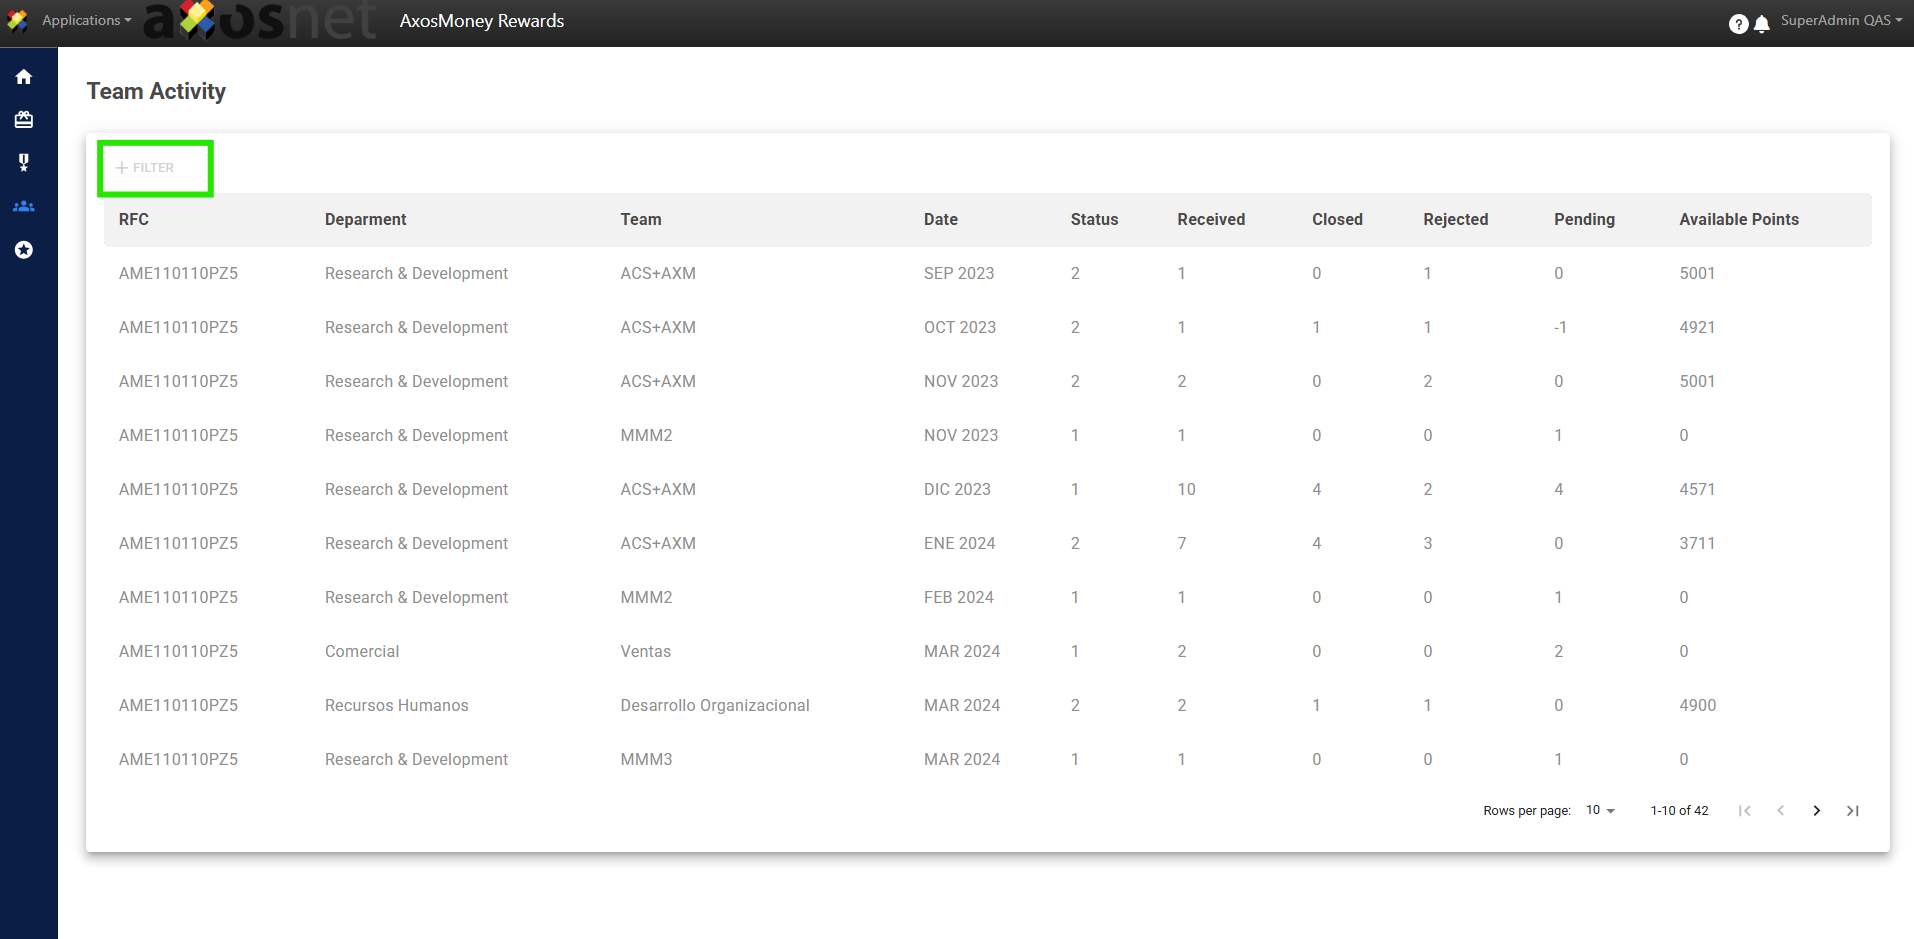The width and height of the screenshot is (1914, 939).
Task: Click the star badge sidebar icon
Action: 24,250
